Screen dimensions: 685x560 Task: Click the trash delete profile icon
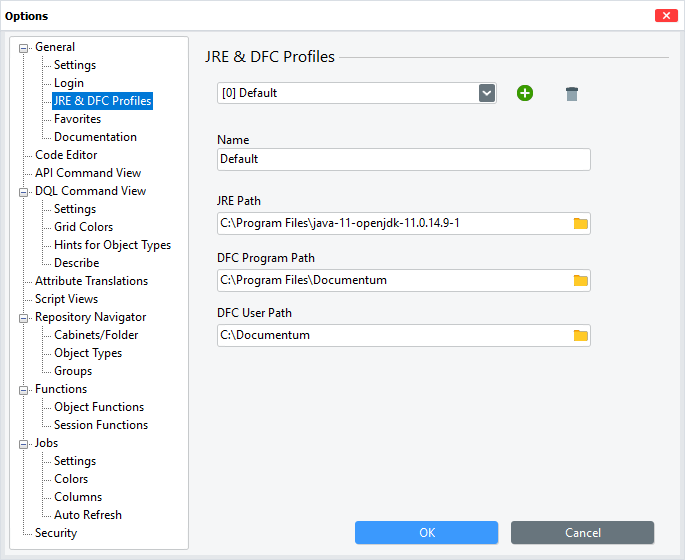[571, 93]
